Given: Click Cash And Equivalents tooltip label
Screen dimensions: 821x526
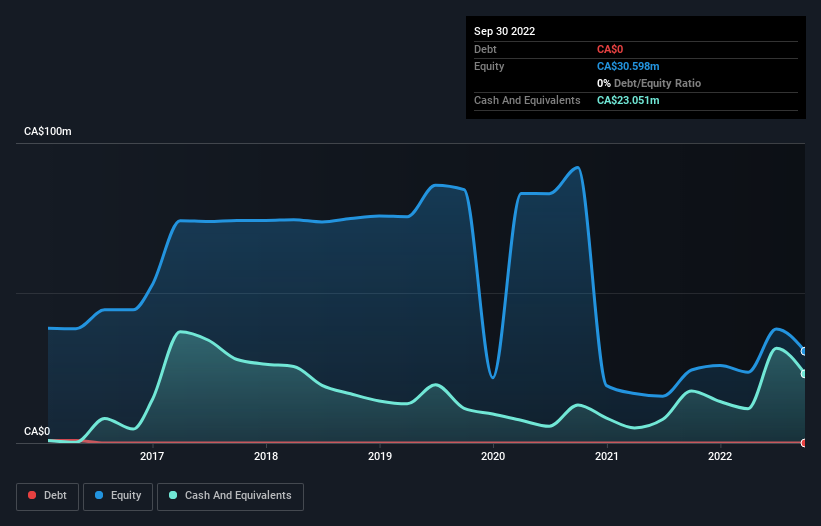Looking at the screenshot, I should pos(527,100).
